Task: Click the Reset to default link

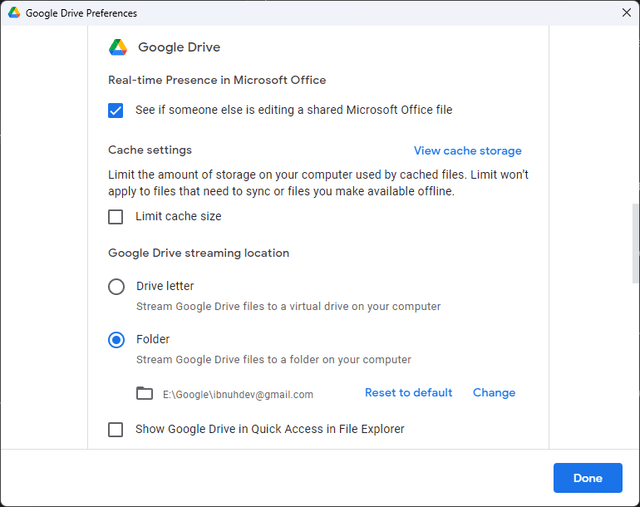Action: coord(409,393)
